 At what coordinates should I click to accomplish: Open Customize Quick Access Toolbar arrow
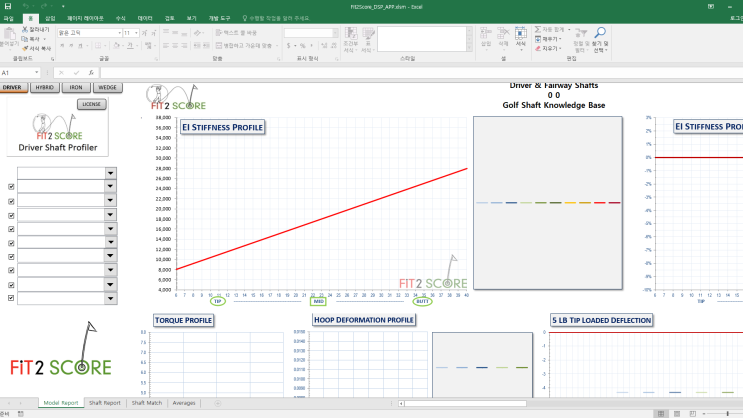(63, 7)
